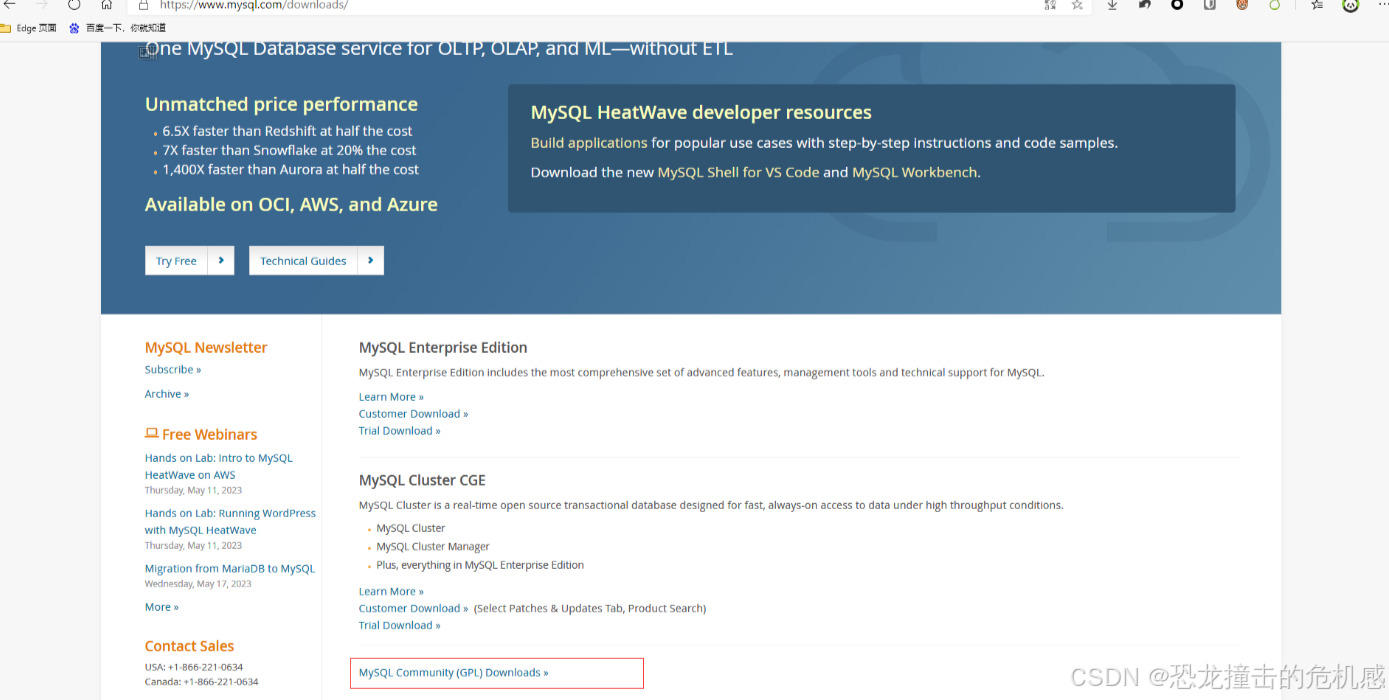
Task: Click Customer Download under MySQL Cluster CGE
Action: point(413,608)
